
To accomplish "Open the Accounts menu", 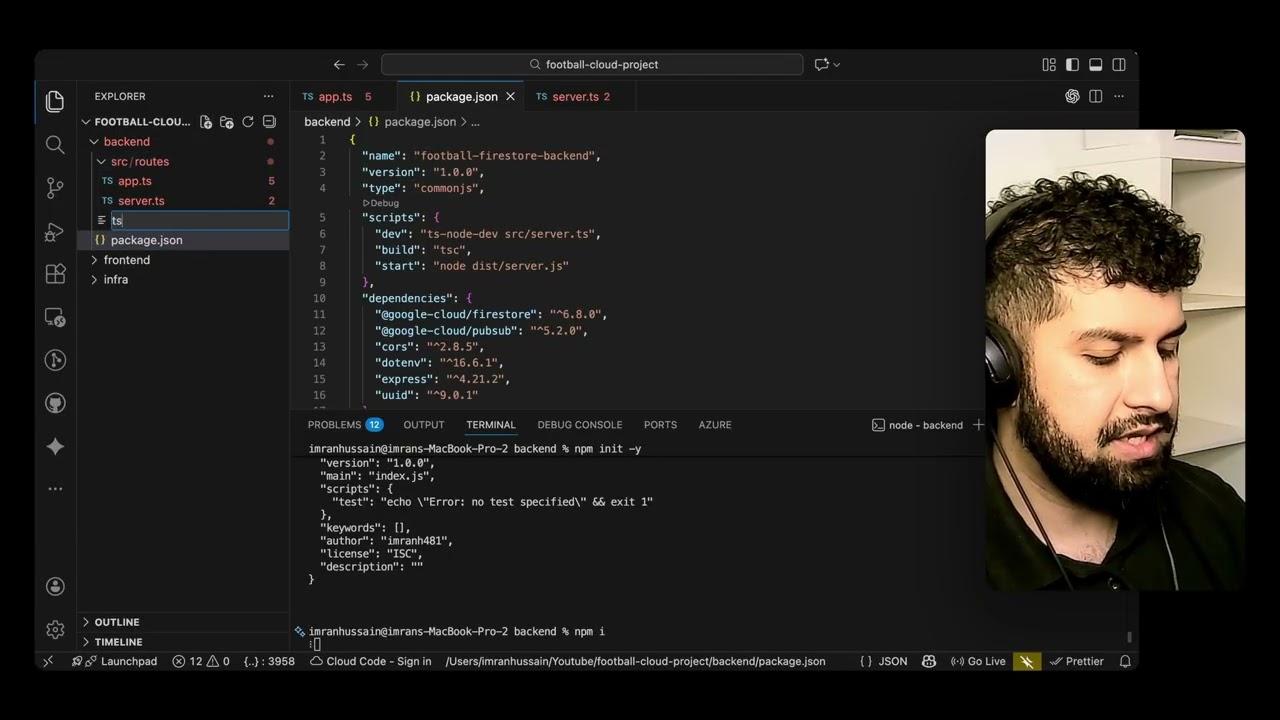I will [x=55, y=586].
